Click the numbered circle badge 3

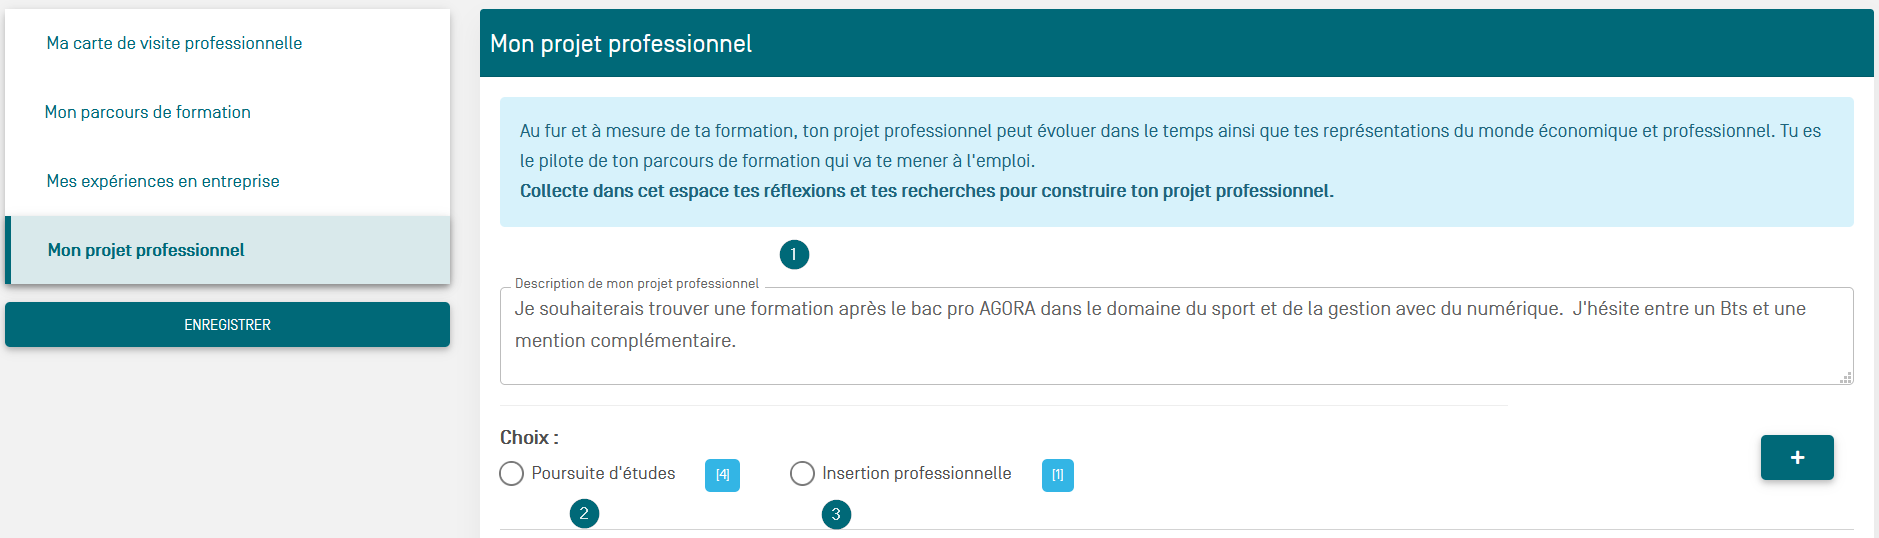[836, 515]
